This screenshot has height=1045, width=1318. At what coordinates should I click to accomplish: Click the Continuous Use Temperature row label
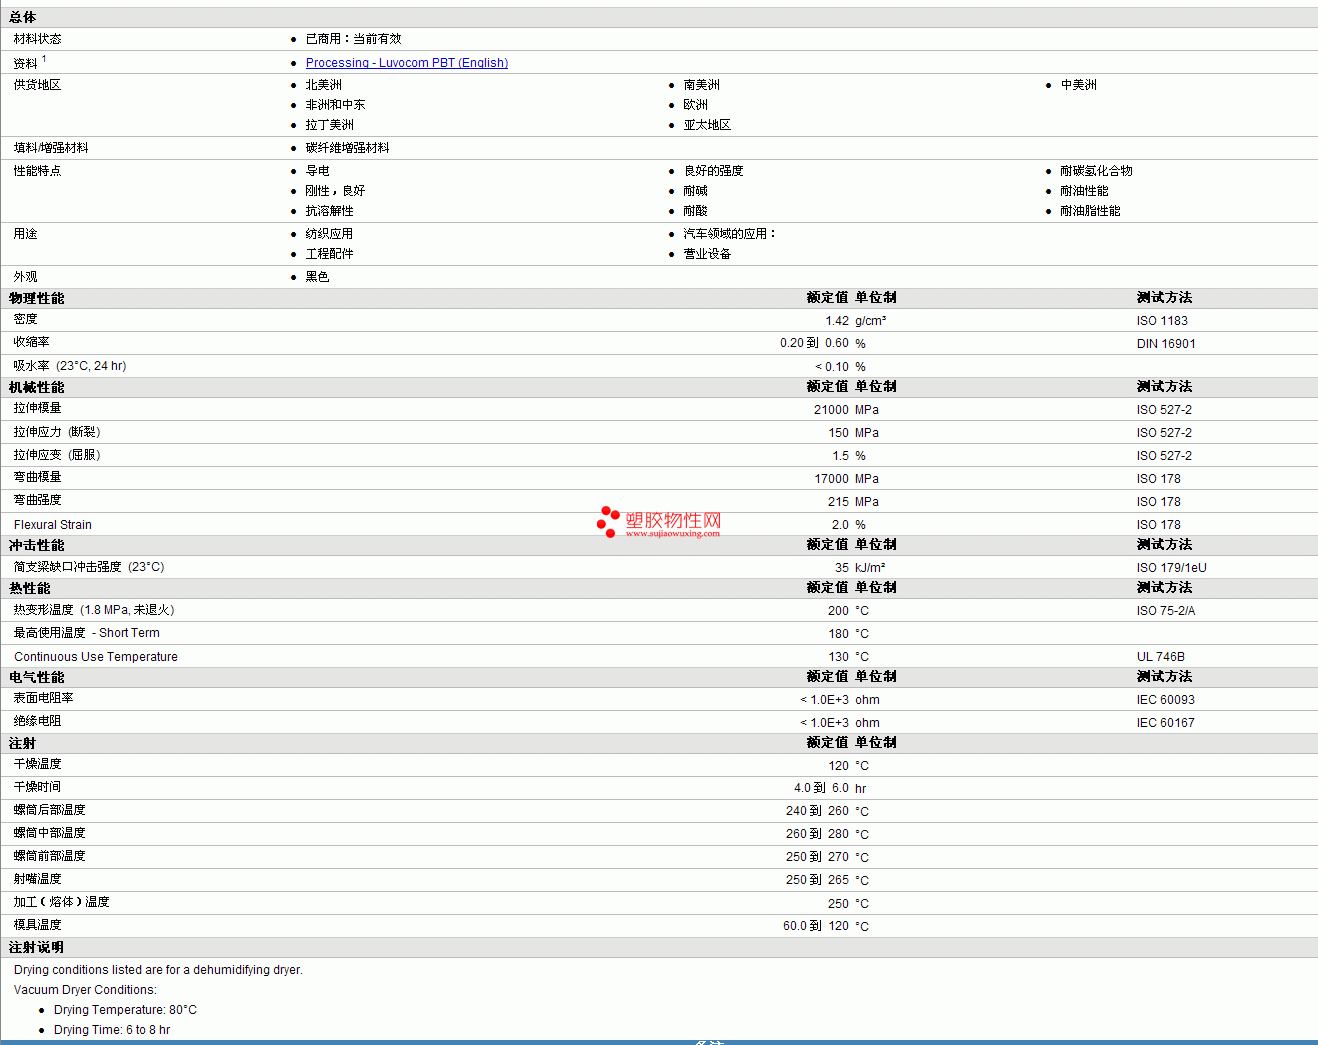(x=96, y=657)
